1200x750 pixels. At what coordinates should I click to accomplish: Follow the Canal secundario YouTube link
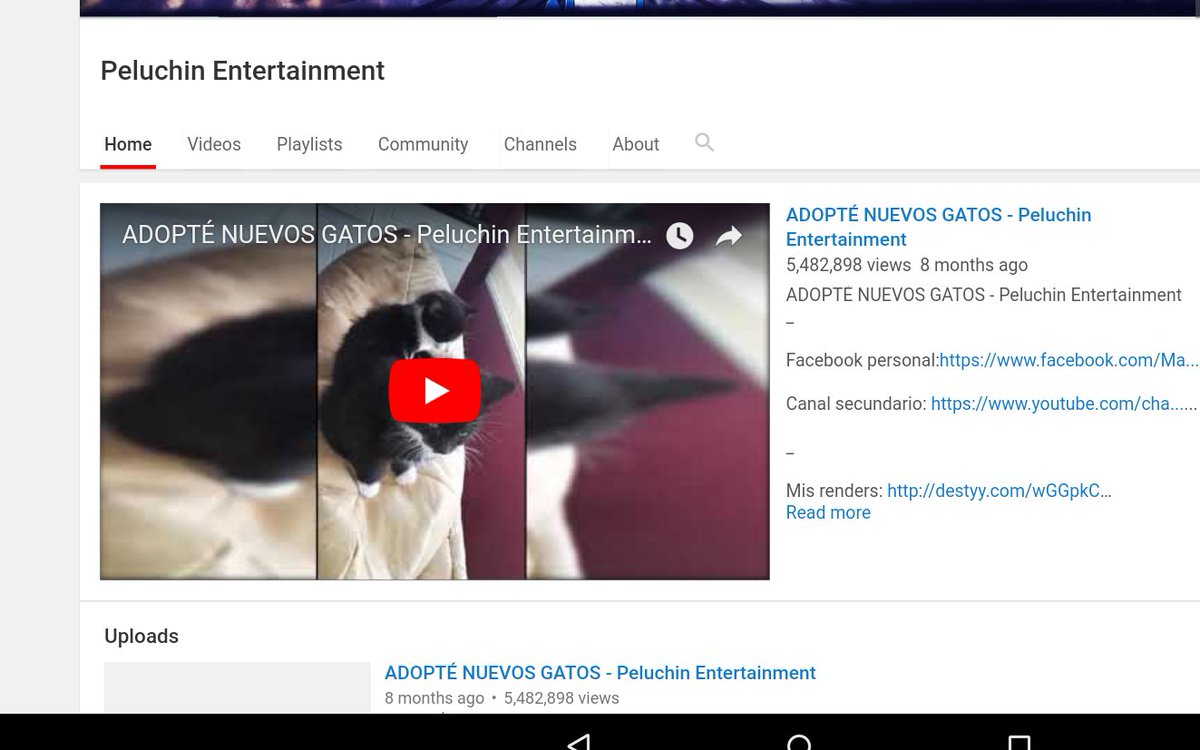pos(1064,404)
